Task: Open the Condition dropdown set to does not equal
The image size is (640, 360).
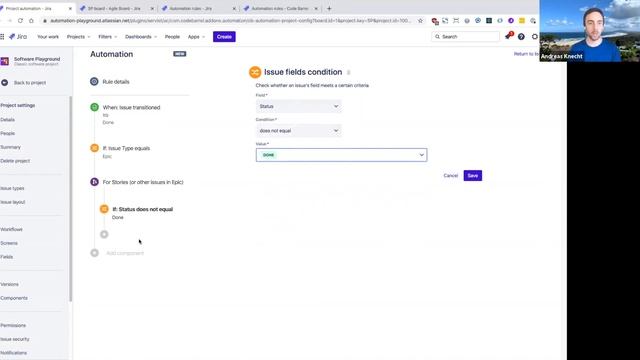Action: point(298,131)
